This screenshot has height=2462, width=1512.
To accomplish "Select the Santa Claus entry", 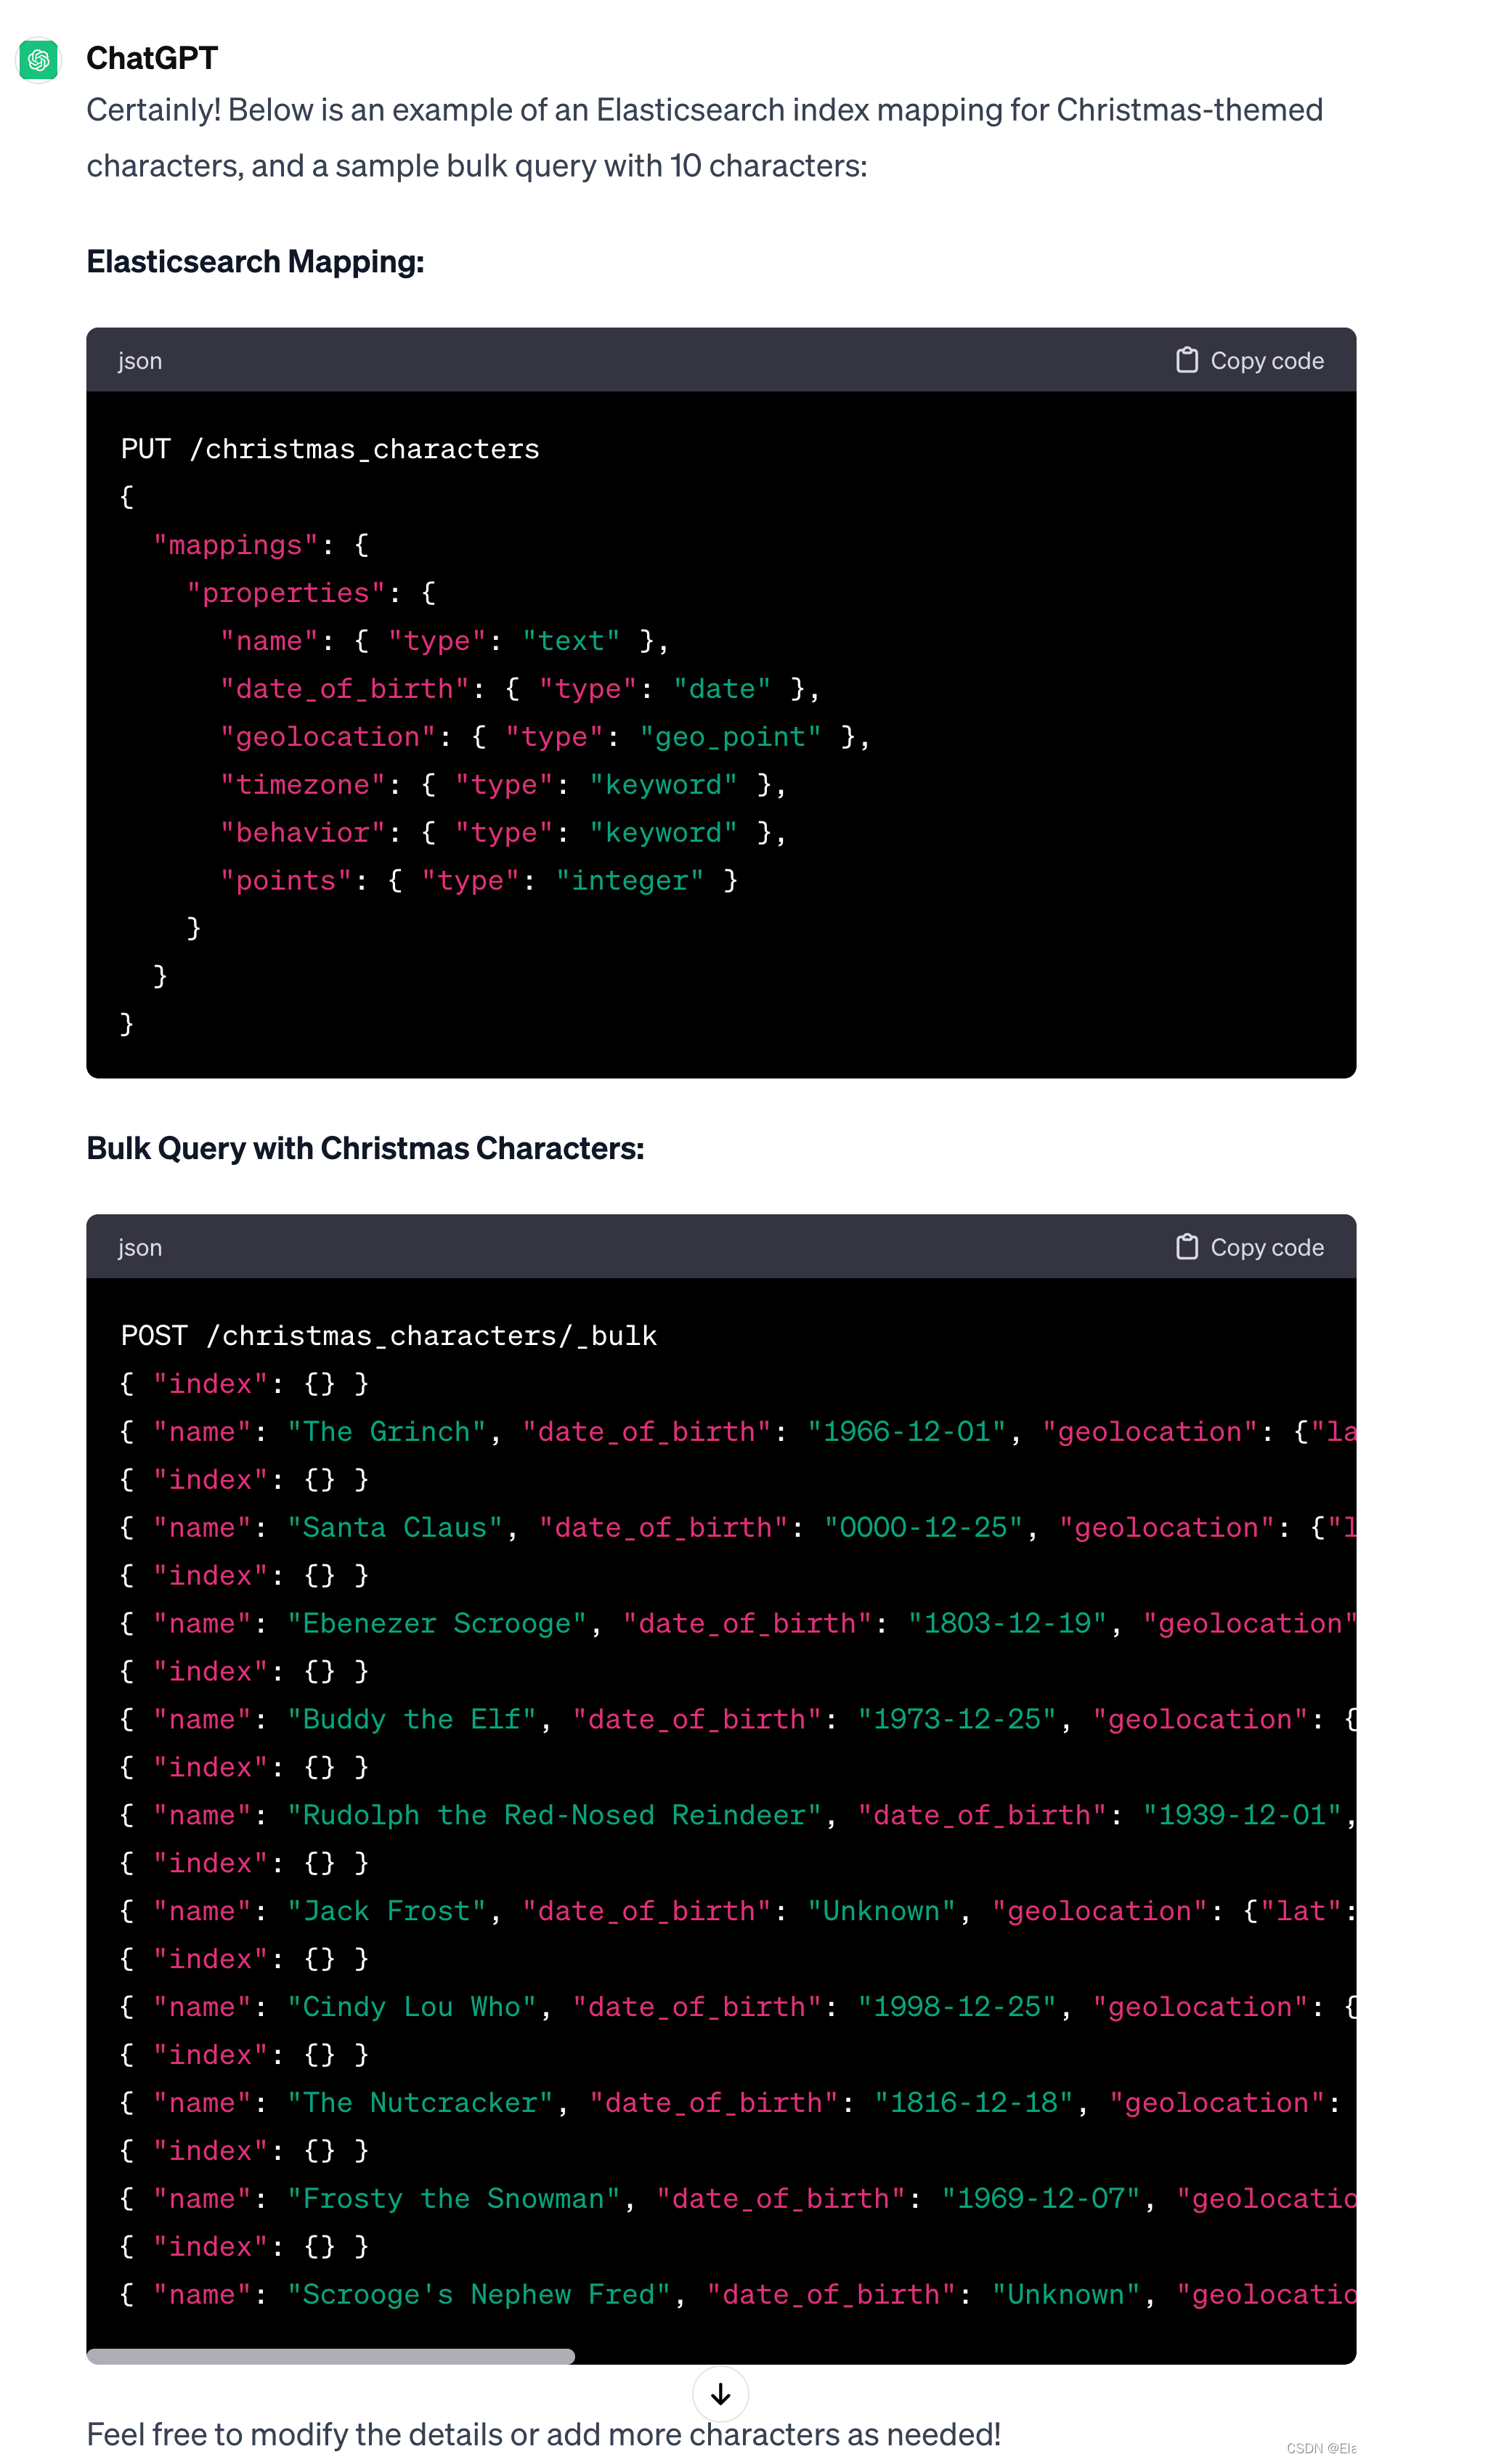I will coord(394,1527).
